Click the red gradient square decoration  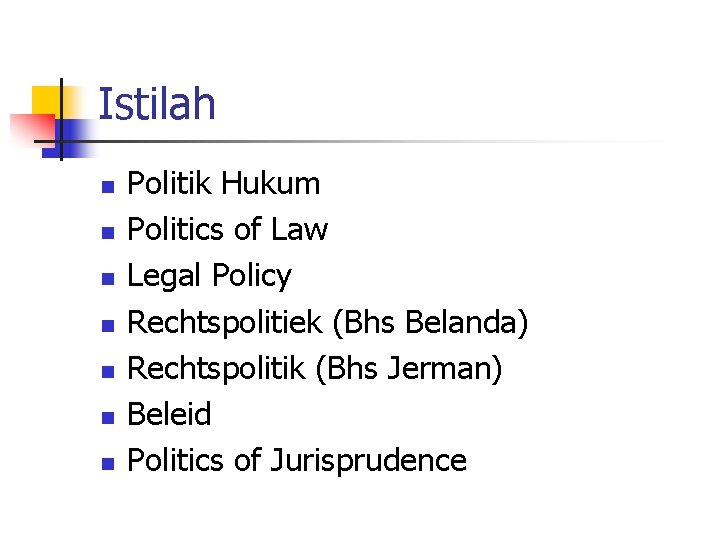coord(33,128)
